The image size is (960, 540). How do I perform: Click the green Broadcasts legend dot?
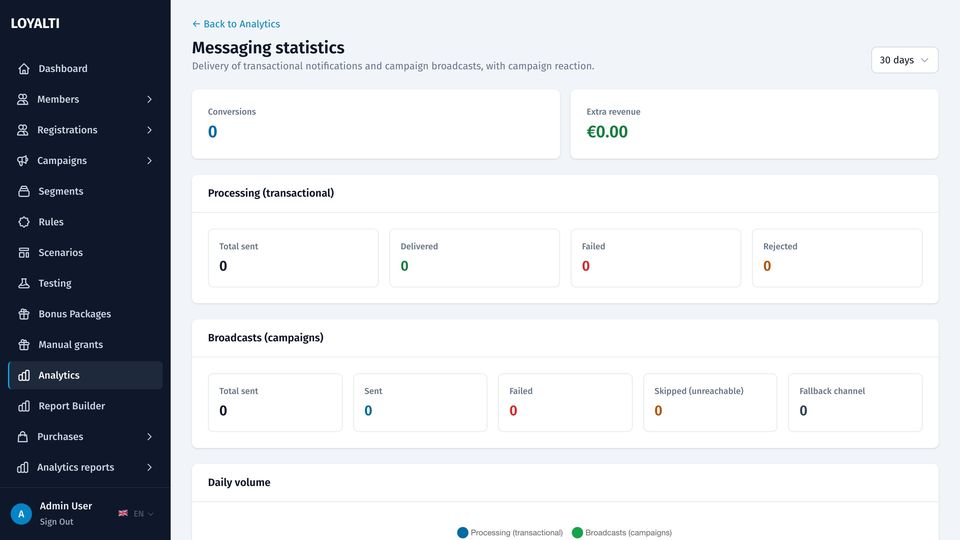[x=577, y=533]
